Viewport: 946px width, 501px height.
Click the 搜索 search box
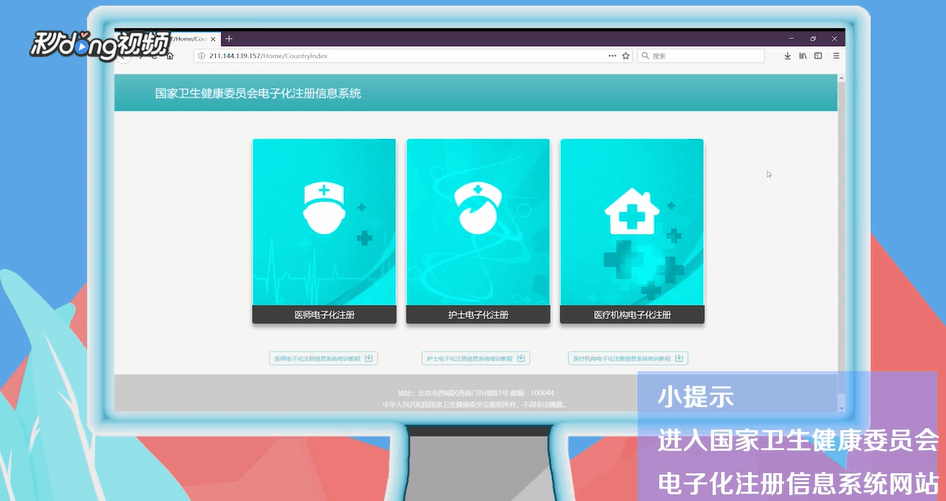[700, 56]
